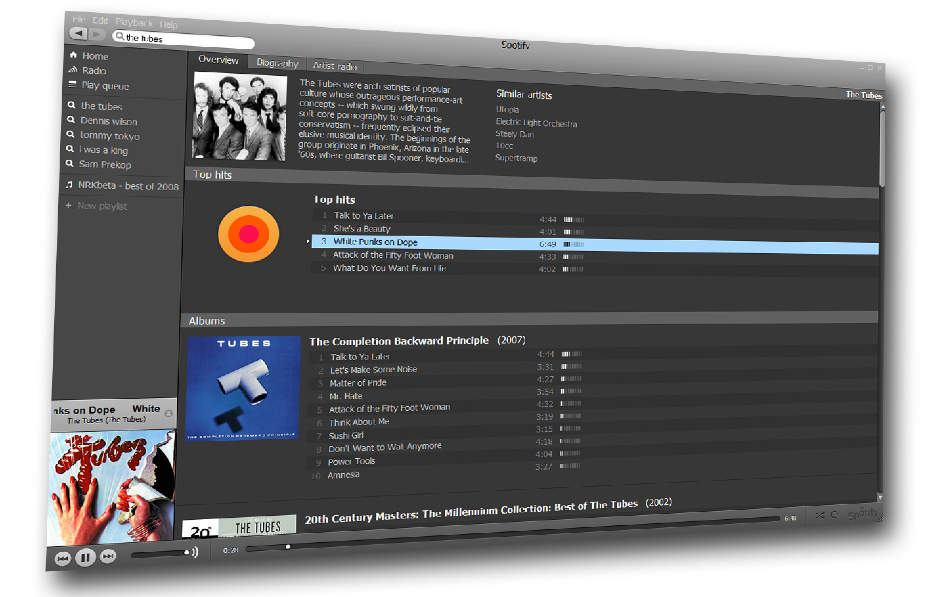Screen dimensions: 949x597
Task: Open the Help menu
Action: tap(168, 25)
